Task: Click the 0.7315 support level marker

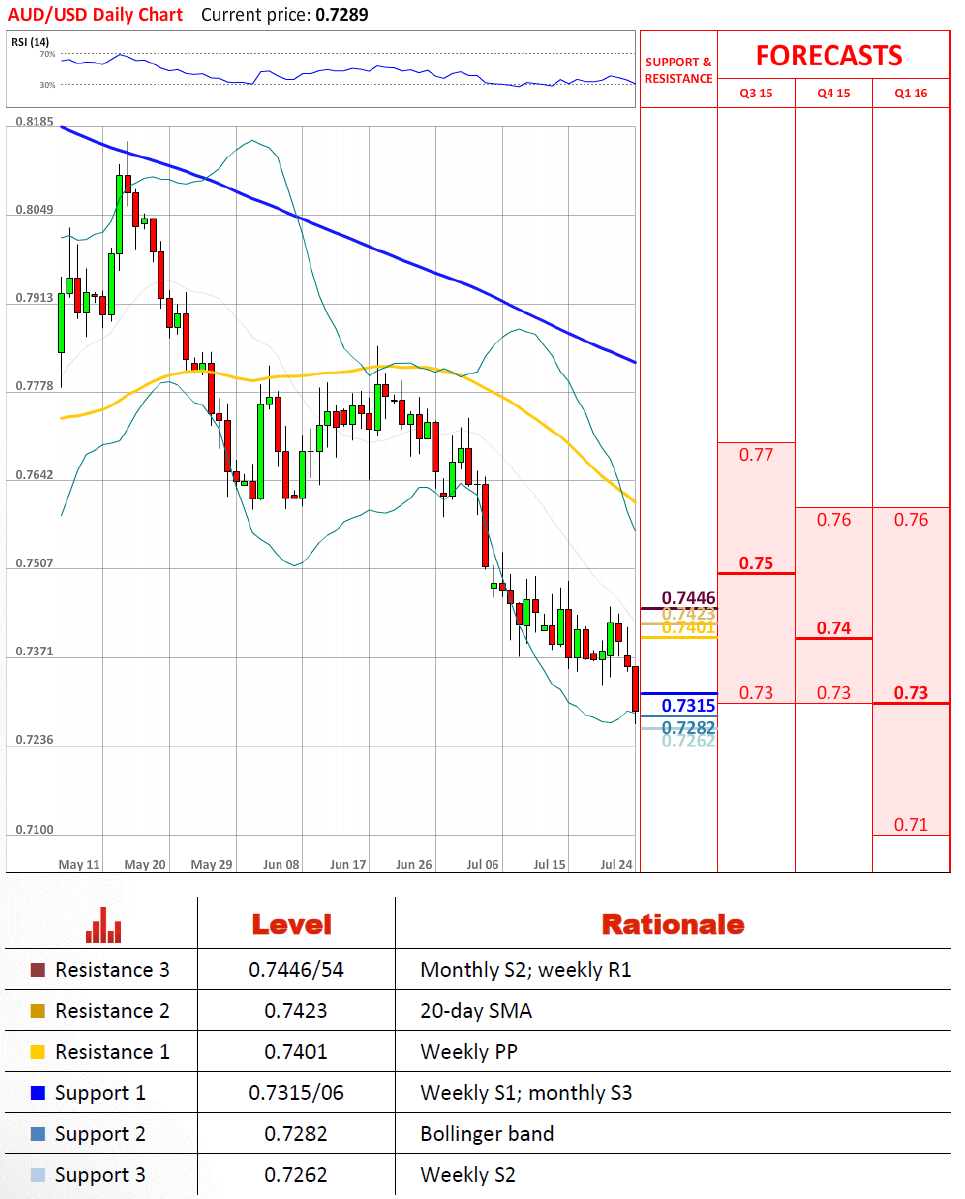Action: [688, 706]
